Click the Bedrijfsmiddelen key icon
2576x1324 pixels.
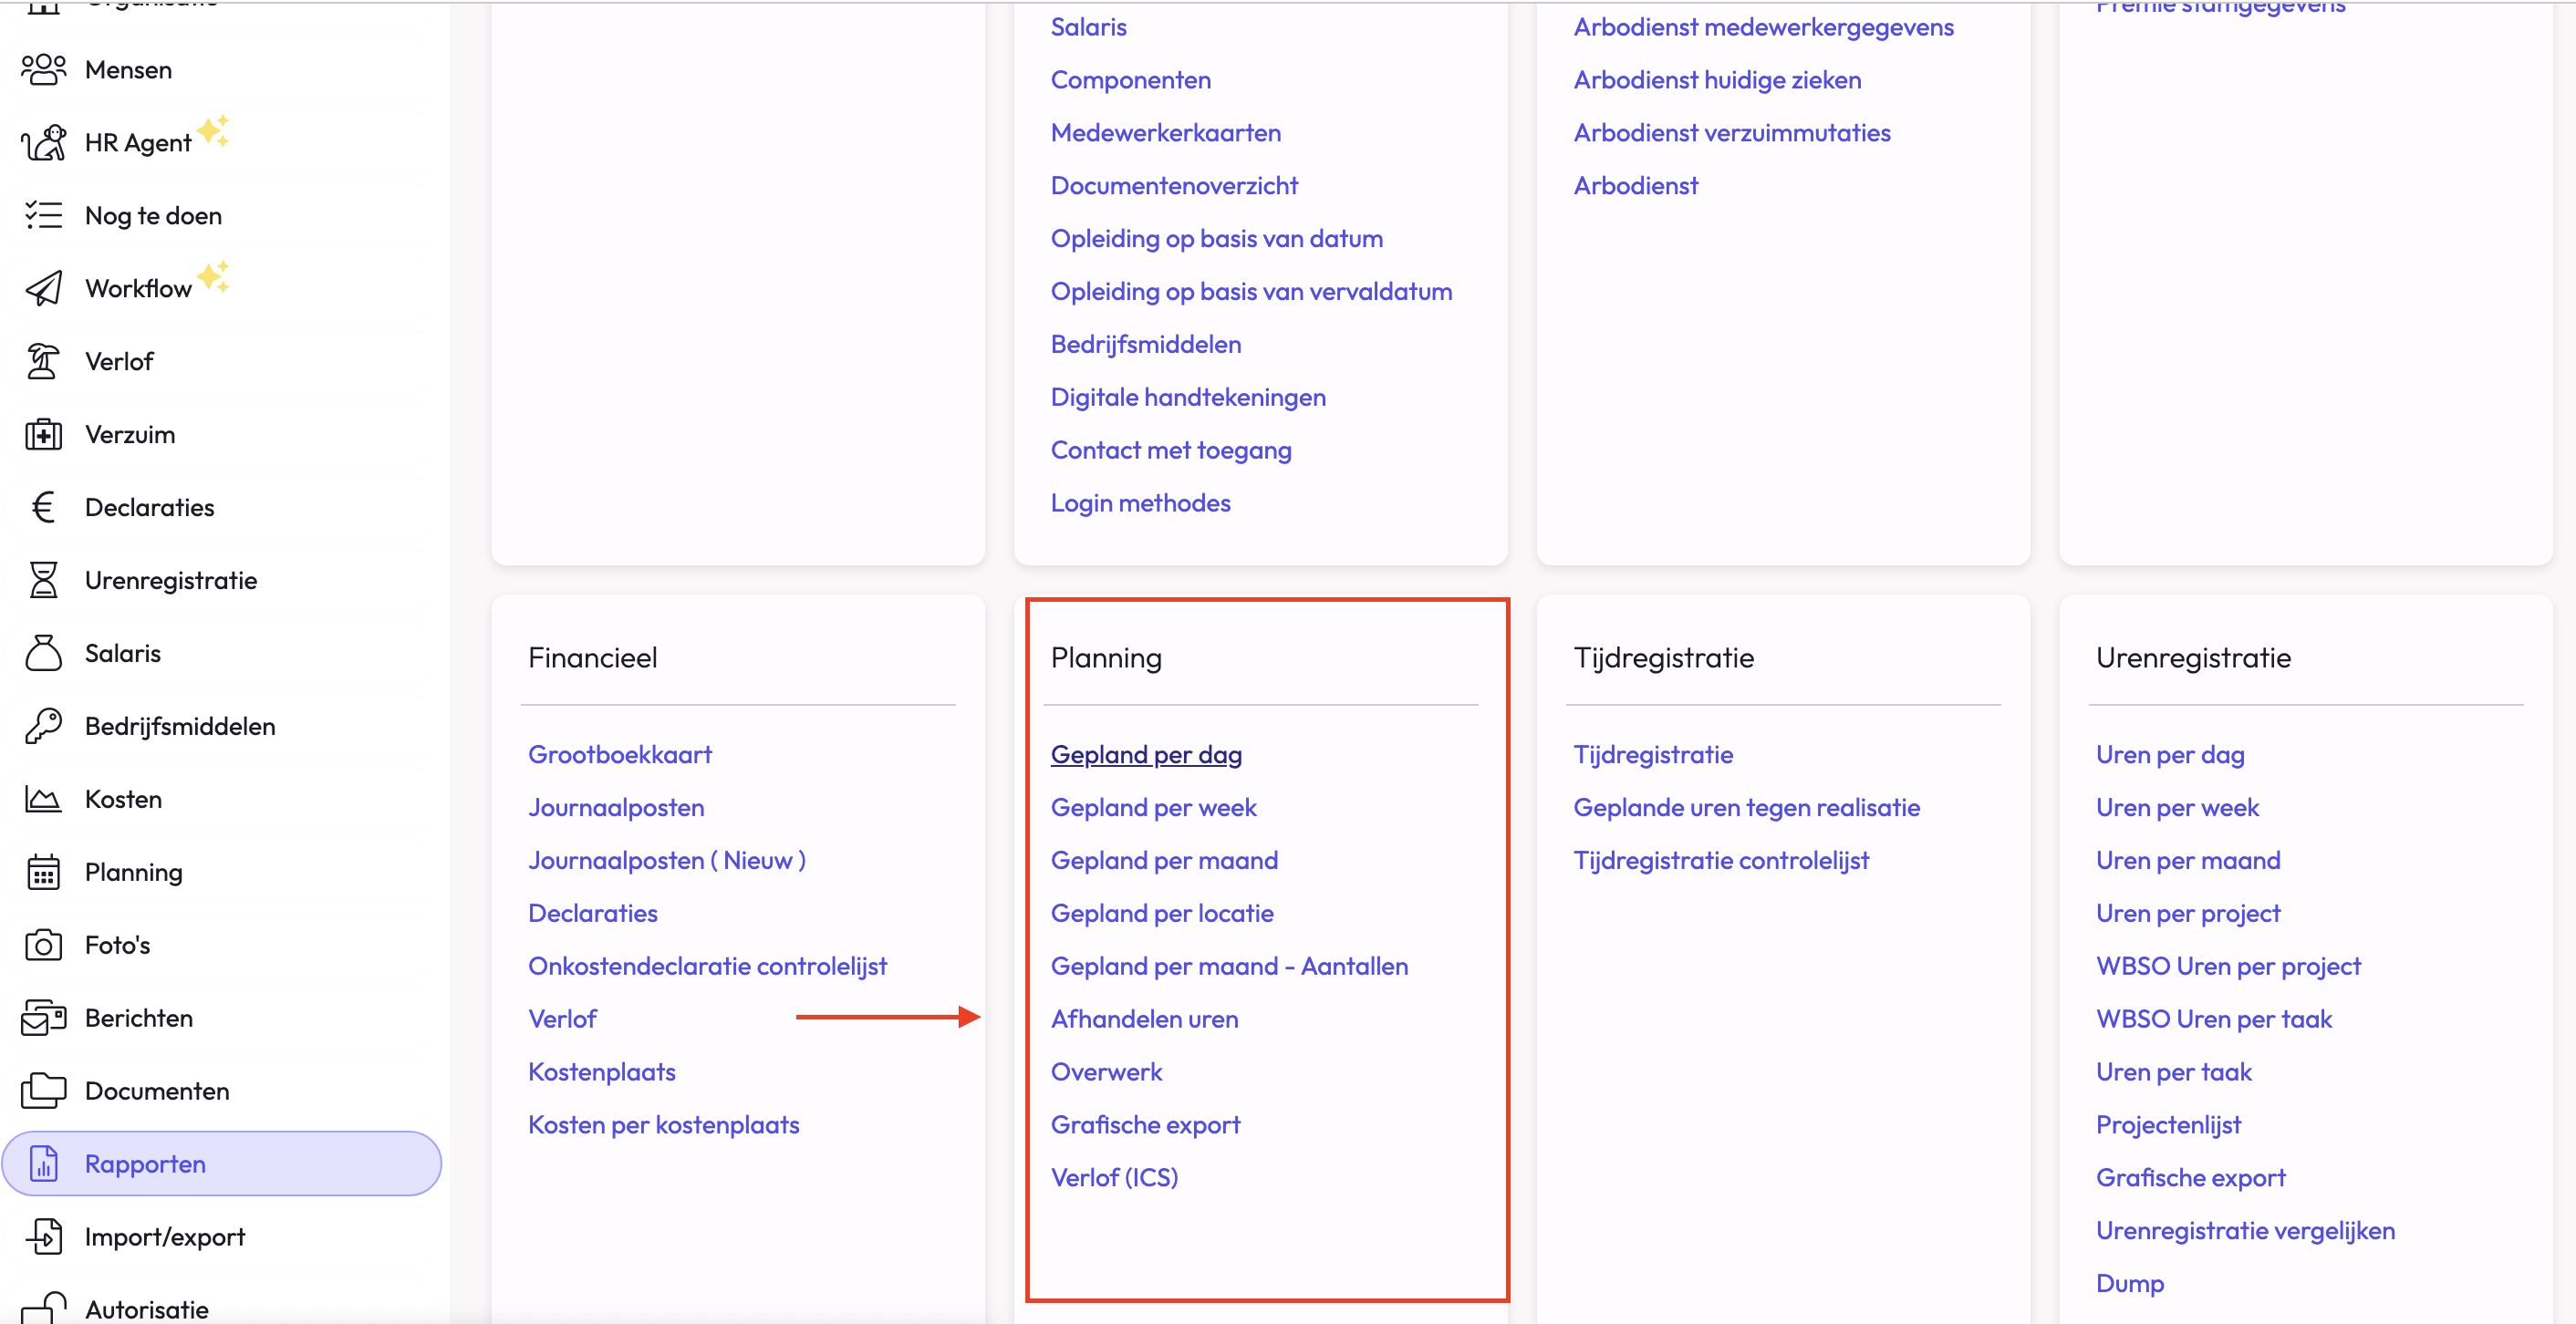click(x=43, y=727)
